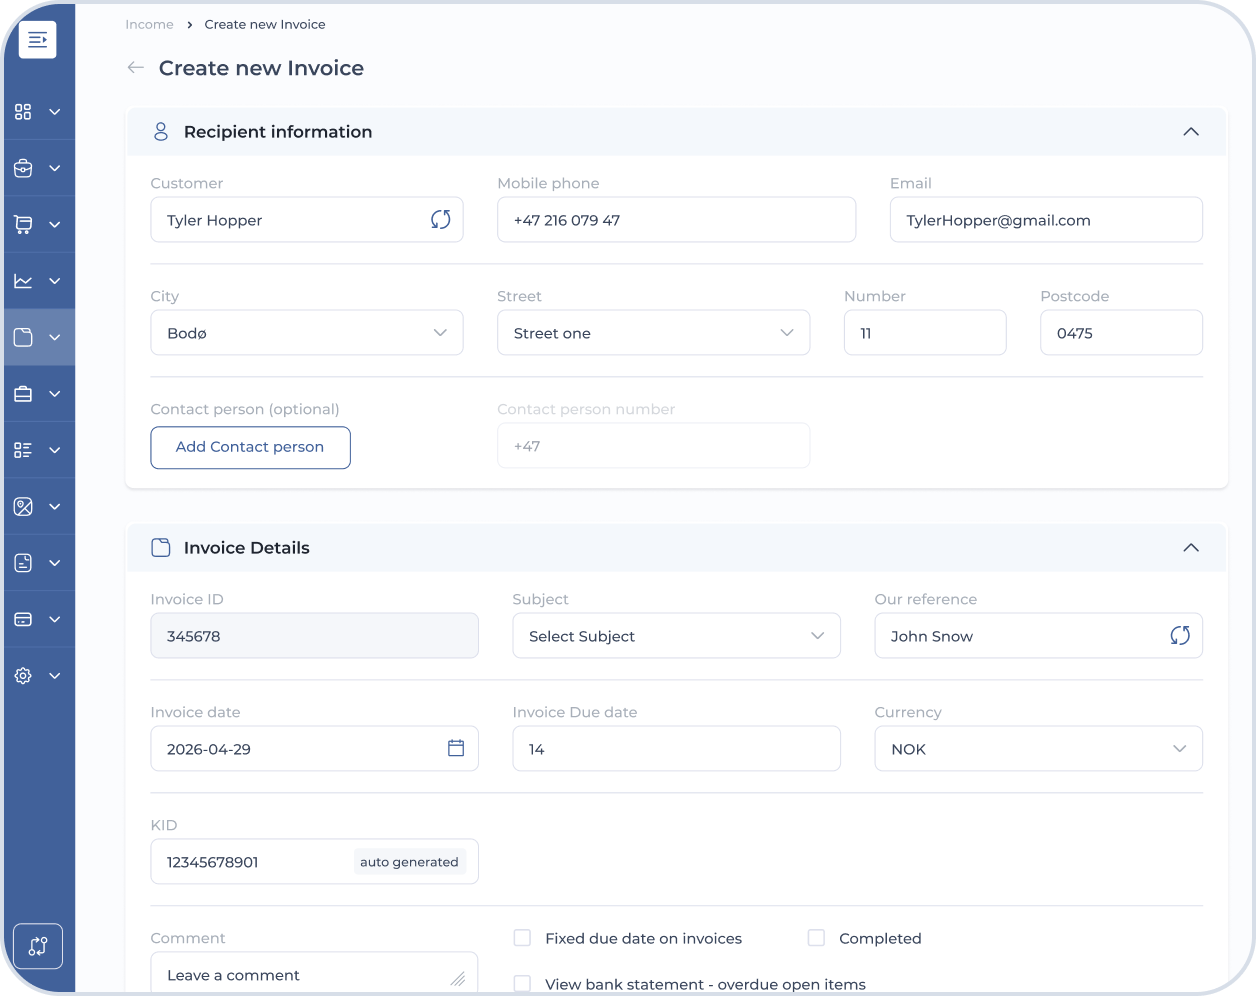The width and height of the screenshot is (1256, 996).
Task: Expand the selected folder sidebar menu chevron
Action: click(x=55, y=338)
